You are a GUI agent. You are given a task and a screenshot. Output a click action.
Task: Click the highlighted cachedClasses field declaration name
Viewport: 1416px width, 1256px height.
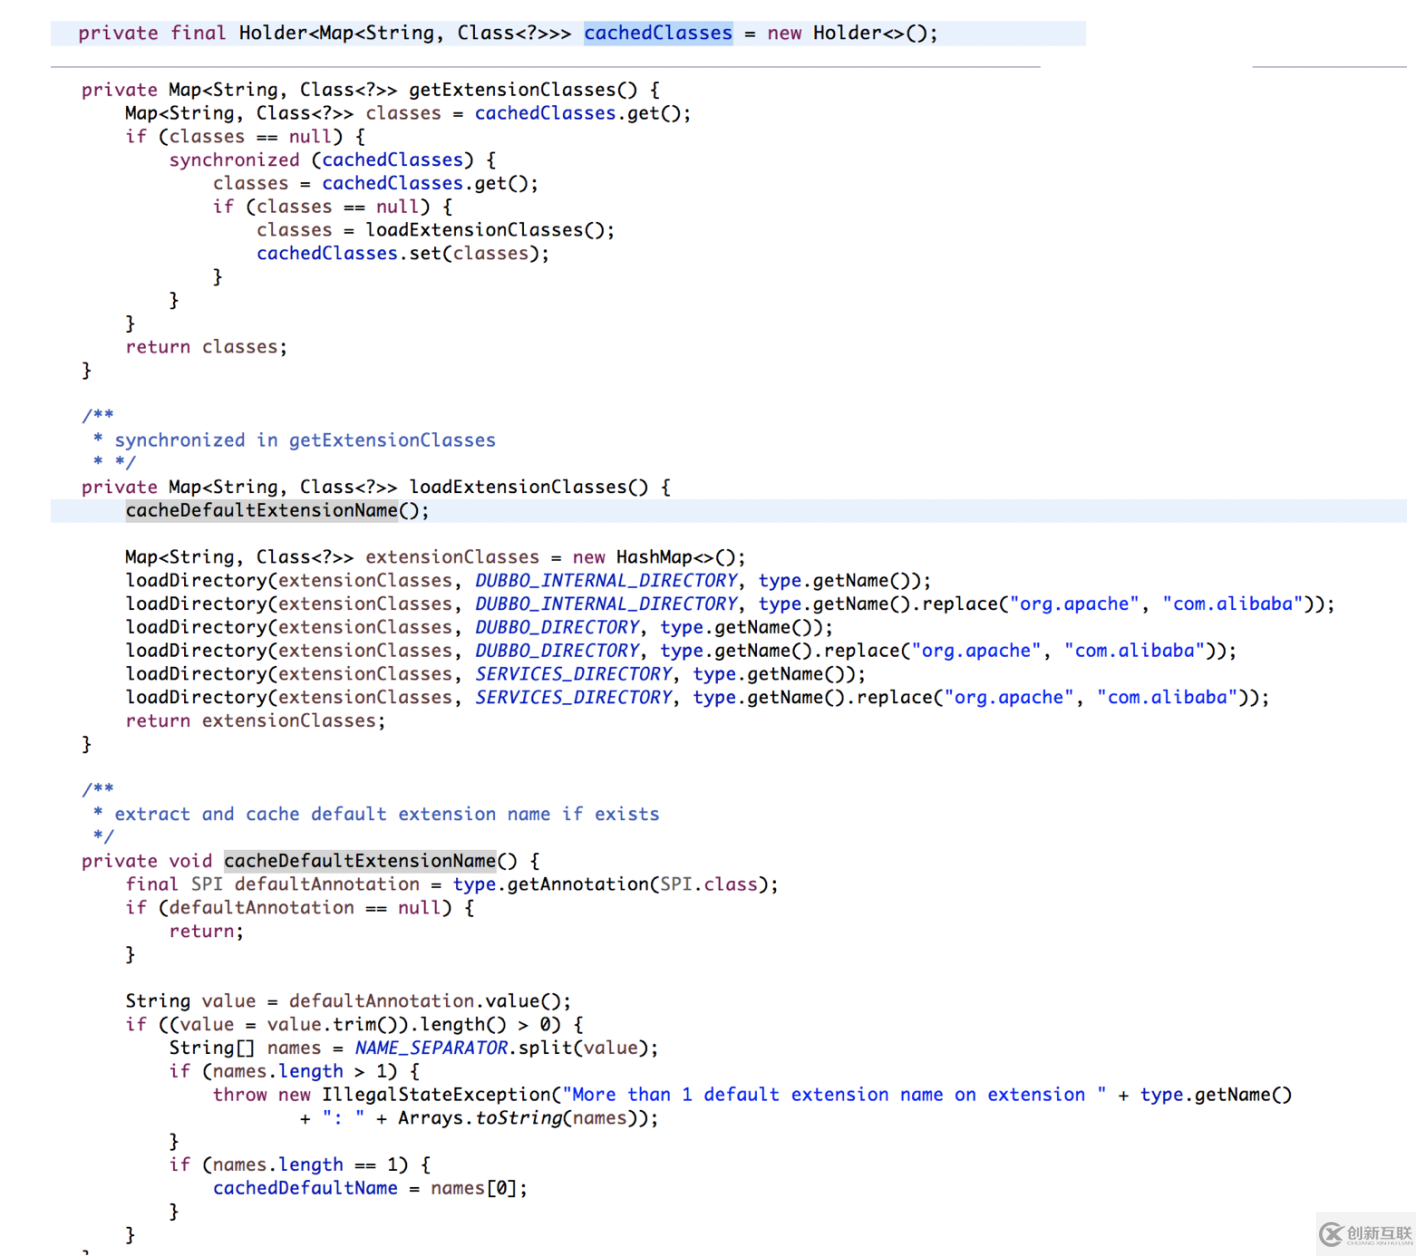[x=658, y=33]
